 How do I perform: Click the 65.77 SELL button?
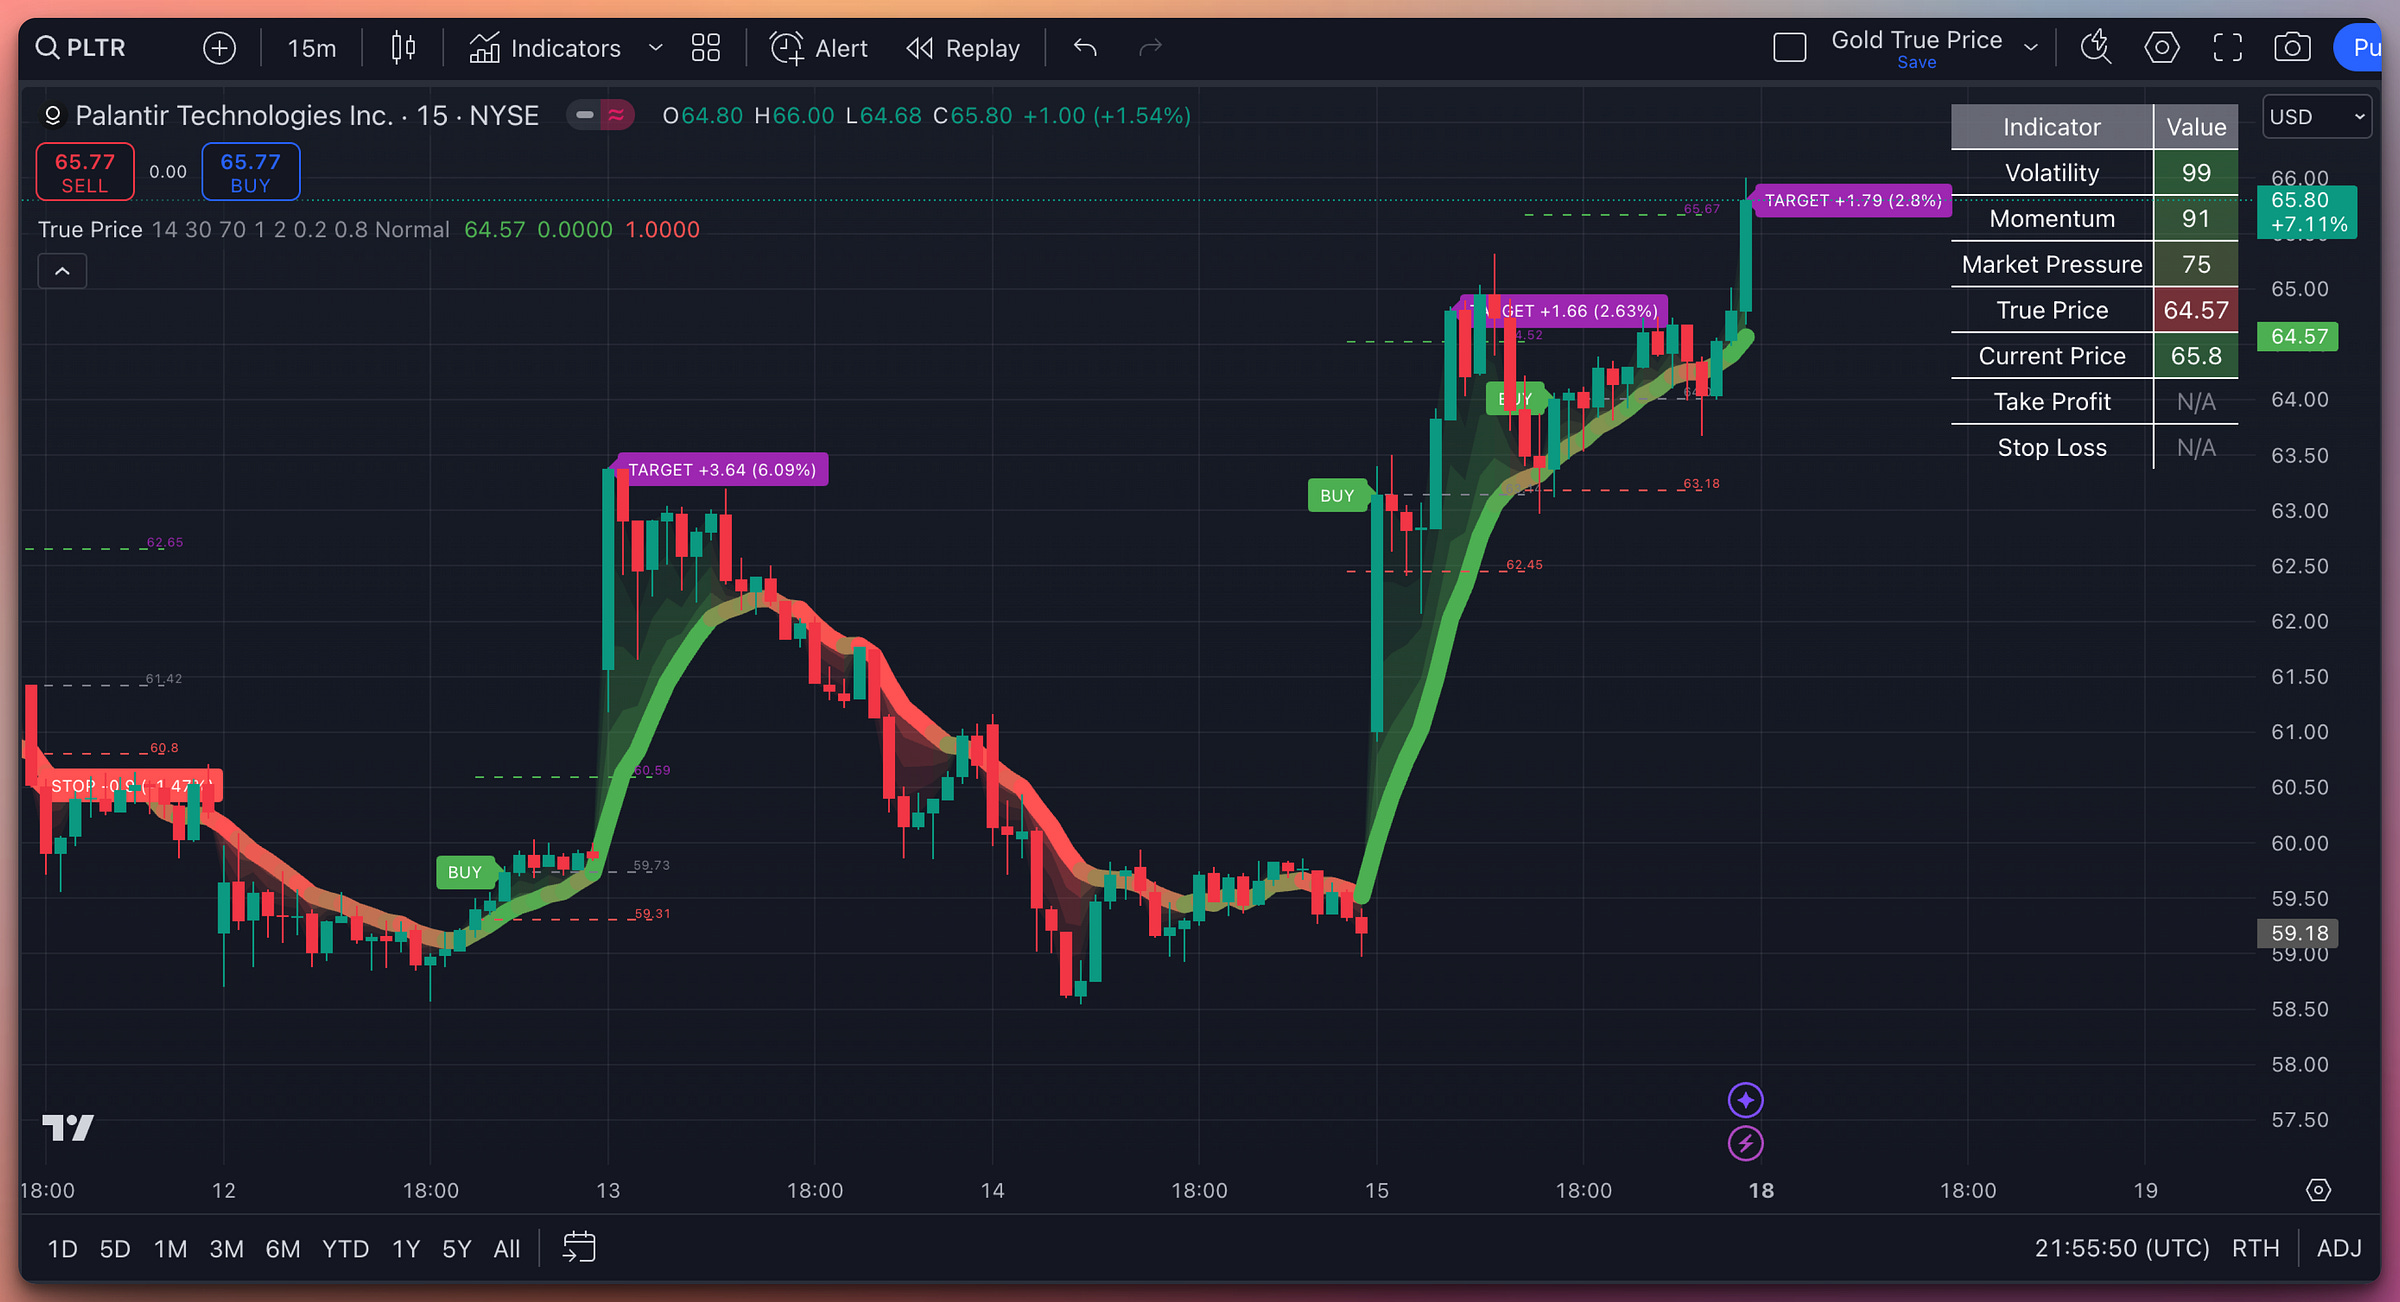(85, 172)
